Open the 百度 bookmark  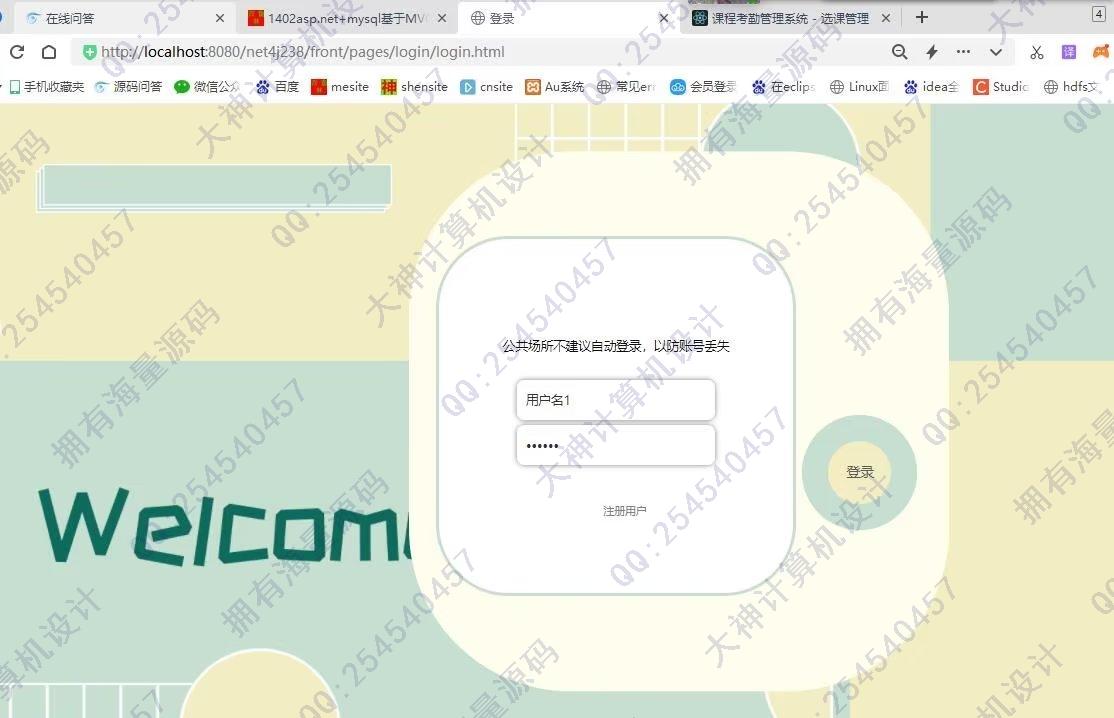(x=278, y=87)
